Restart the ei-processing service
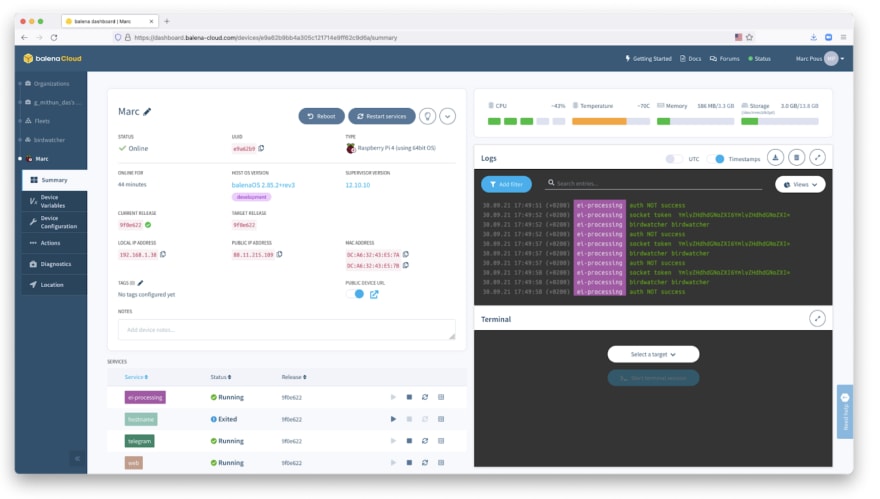The height and width of the screenshot is (499, 880). point(425,397)
